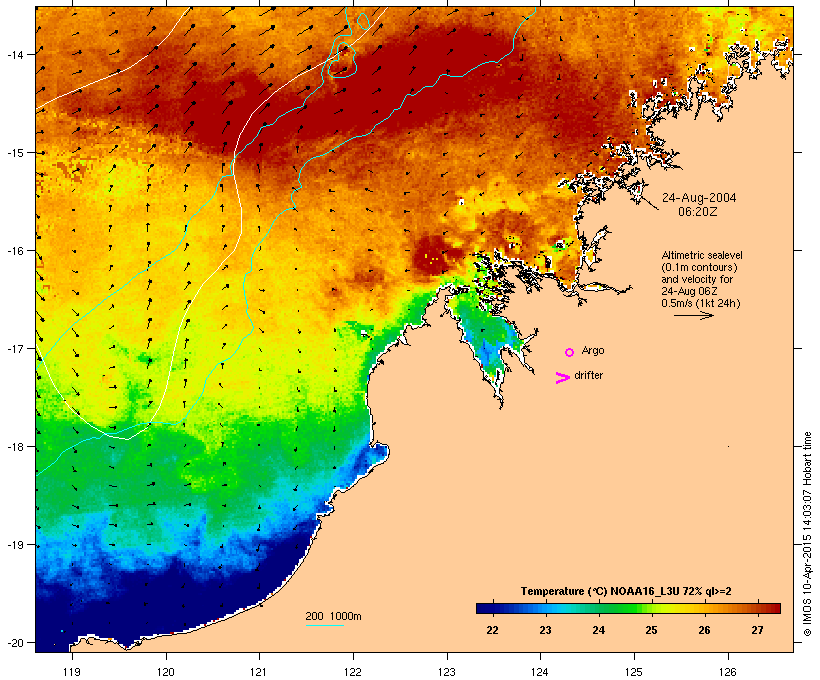The image size is (820, 680).
Task: Click the '24-Aug 06Z' text line
Action: click(x=689, y=291)
